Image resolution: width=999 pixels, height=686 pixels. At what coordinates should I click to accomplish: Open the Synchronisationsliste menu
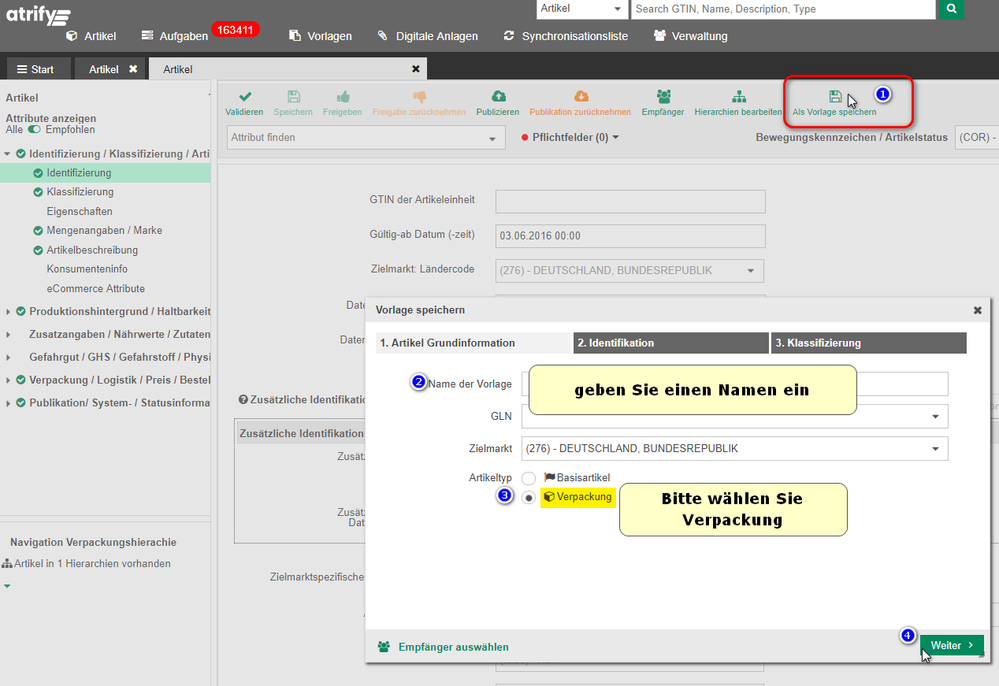566,36
